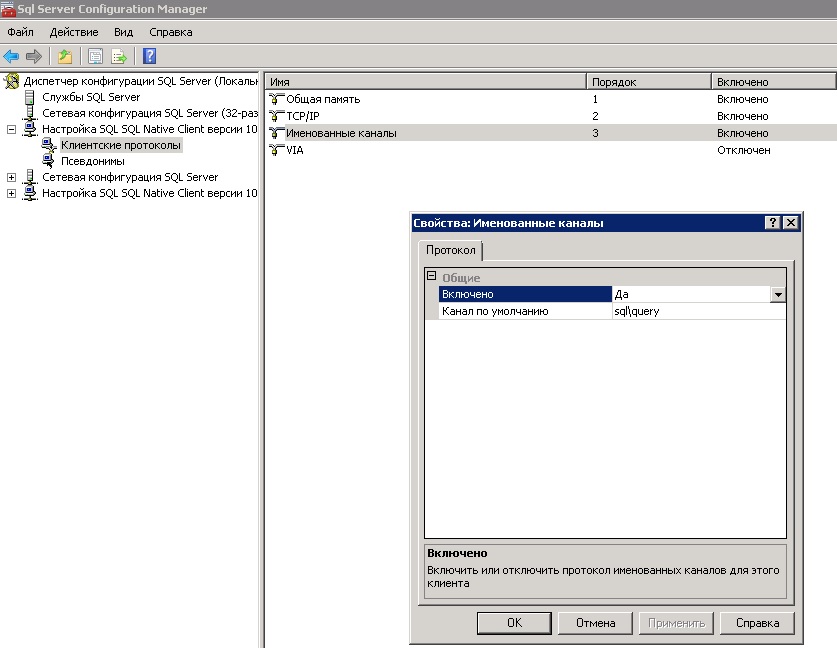Click the Help question mark toolbar icon
Image resolution: width=837 pixels, height=648 pixels.
(149, 56)
